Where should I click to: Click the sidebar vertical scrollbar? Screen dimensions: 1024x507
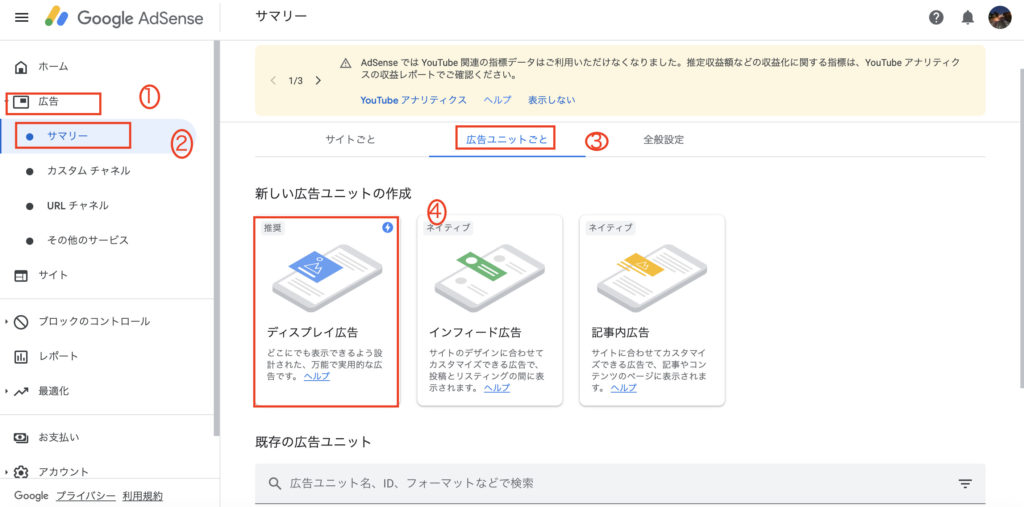pyautogui.click(x=217, y=238)
